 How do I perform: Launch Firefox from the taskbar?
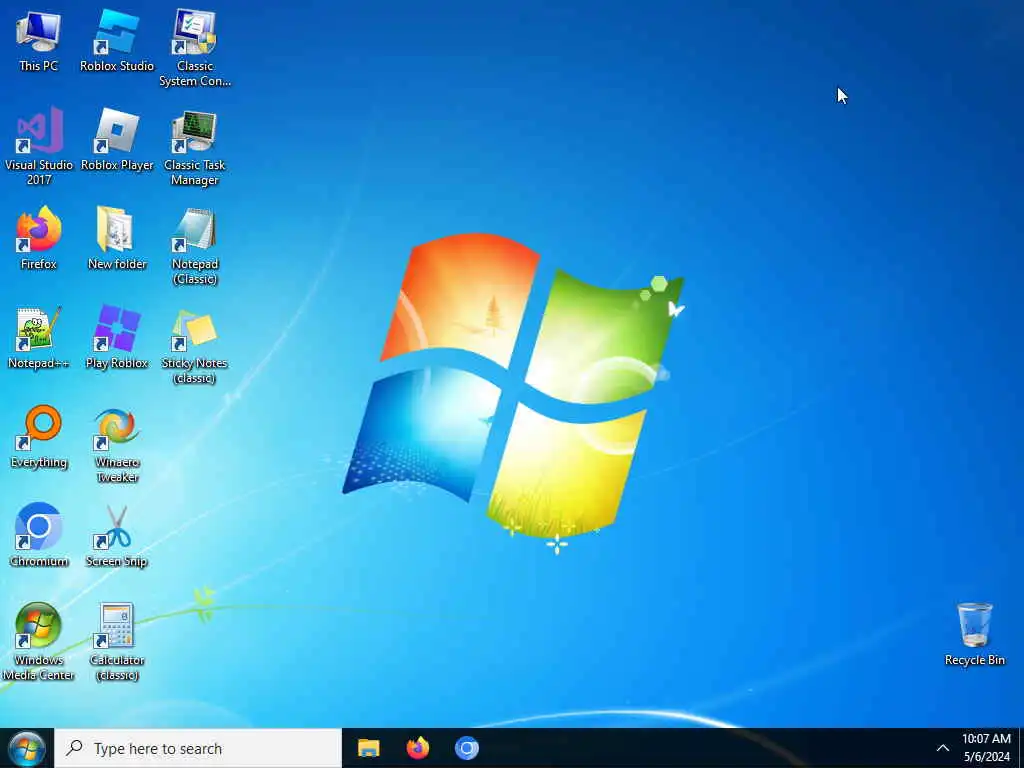tap(418, 748)
